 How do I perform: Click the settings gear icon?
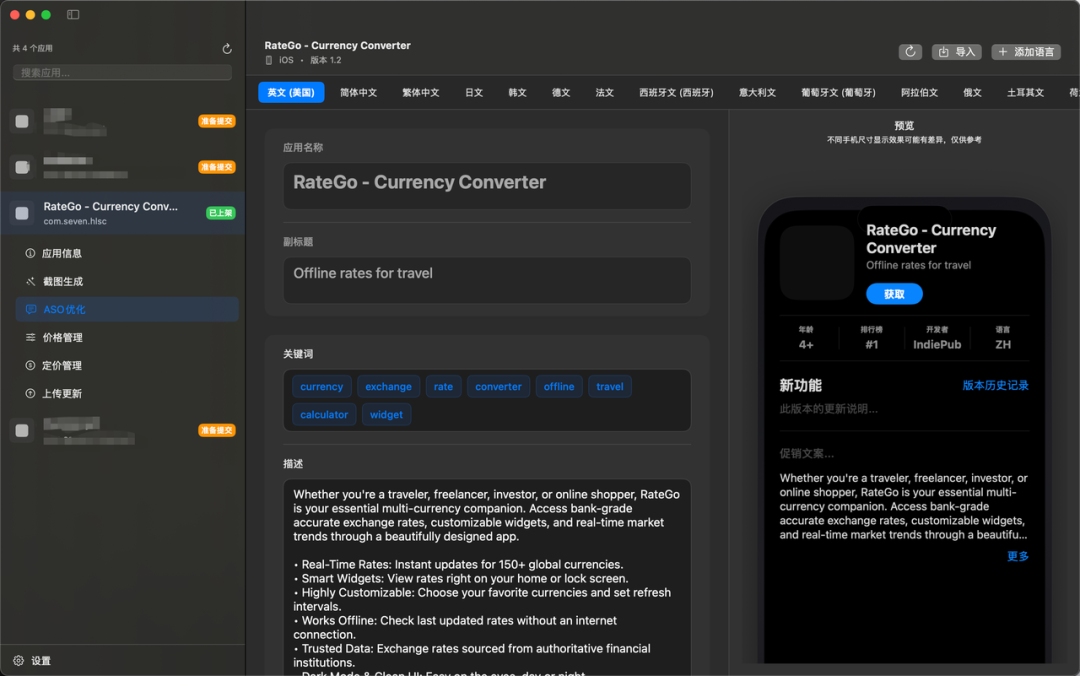(x=19, y=660)
